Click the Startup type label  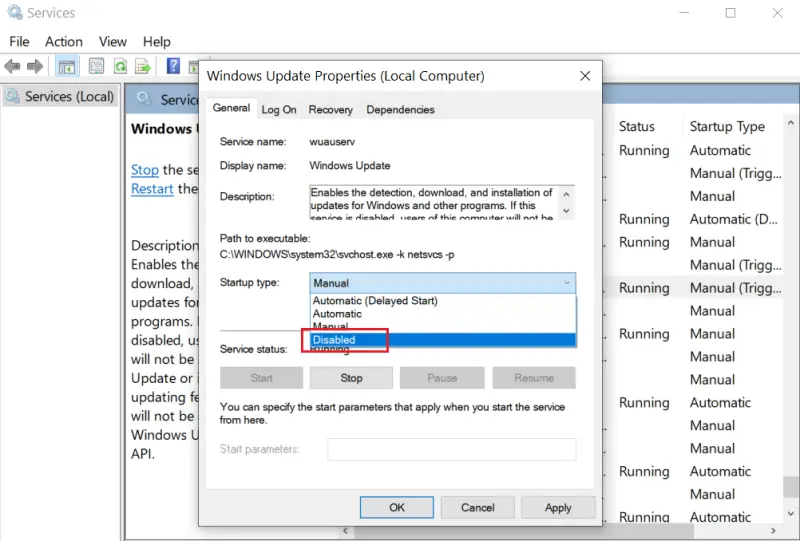pyautogui.click(x=249, y=283)
